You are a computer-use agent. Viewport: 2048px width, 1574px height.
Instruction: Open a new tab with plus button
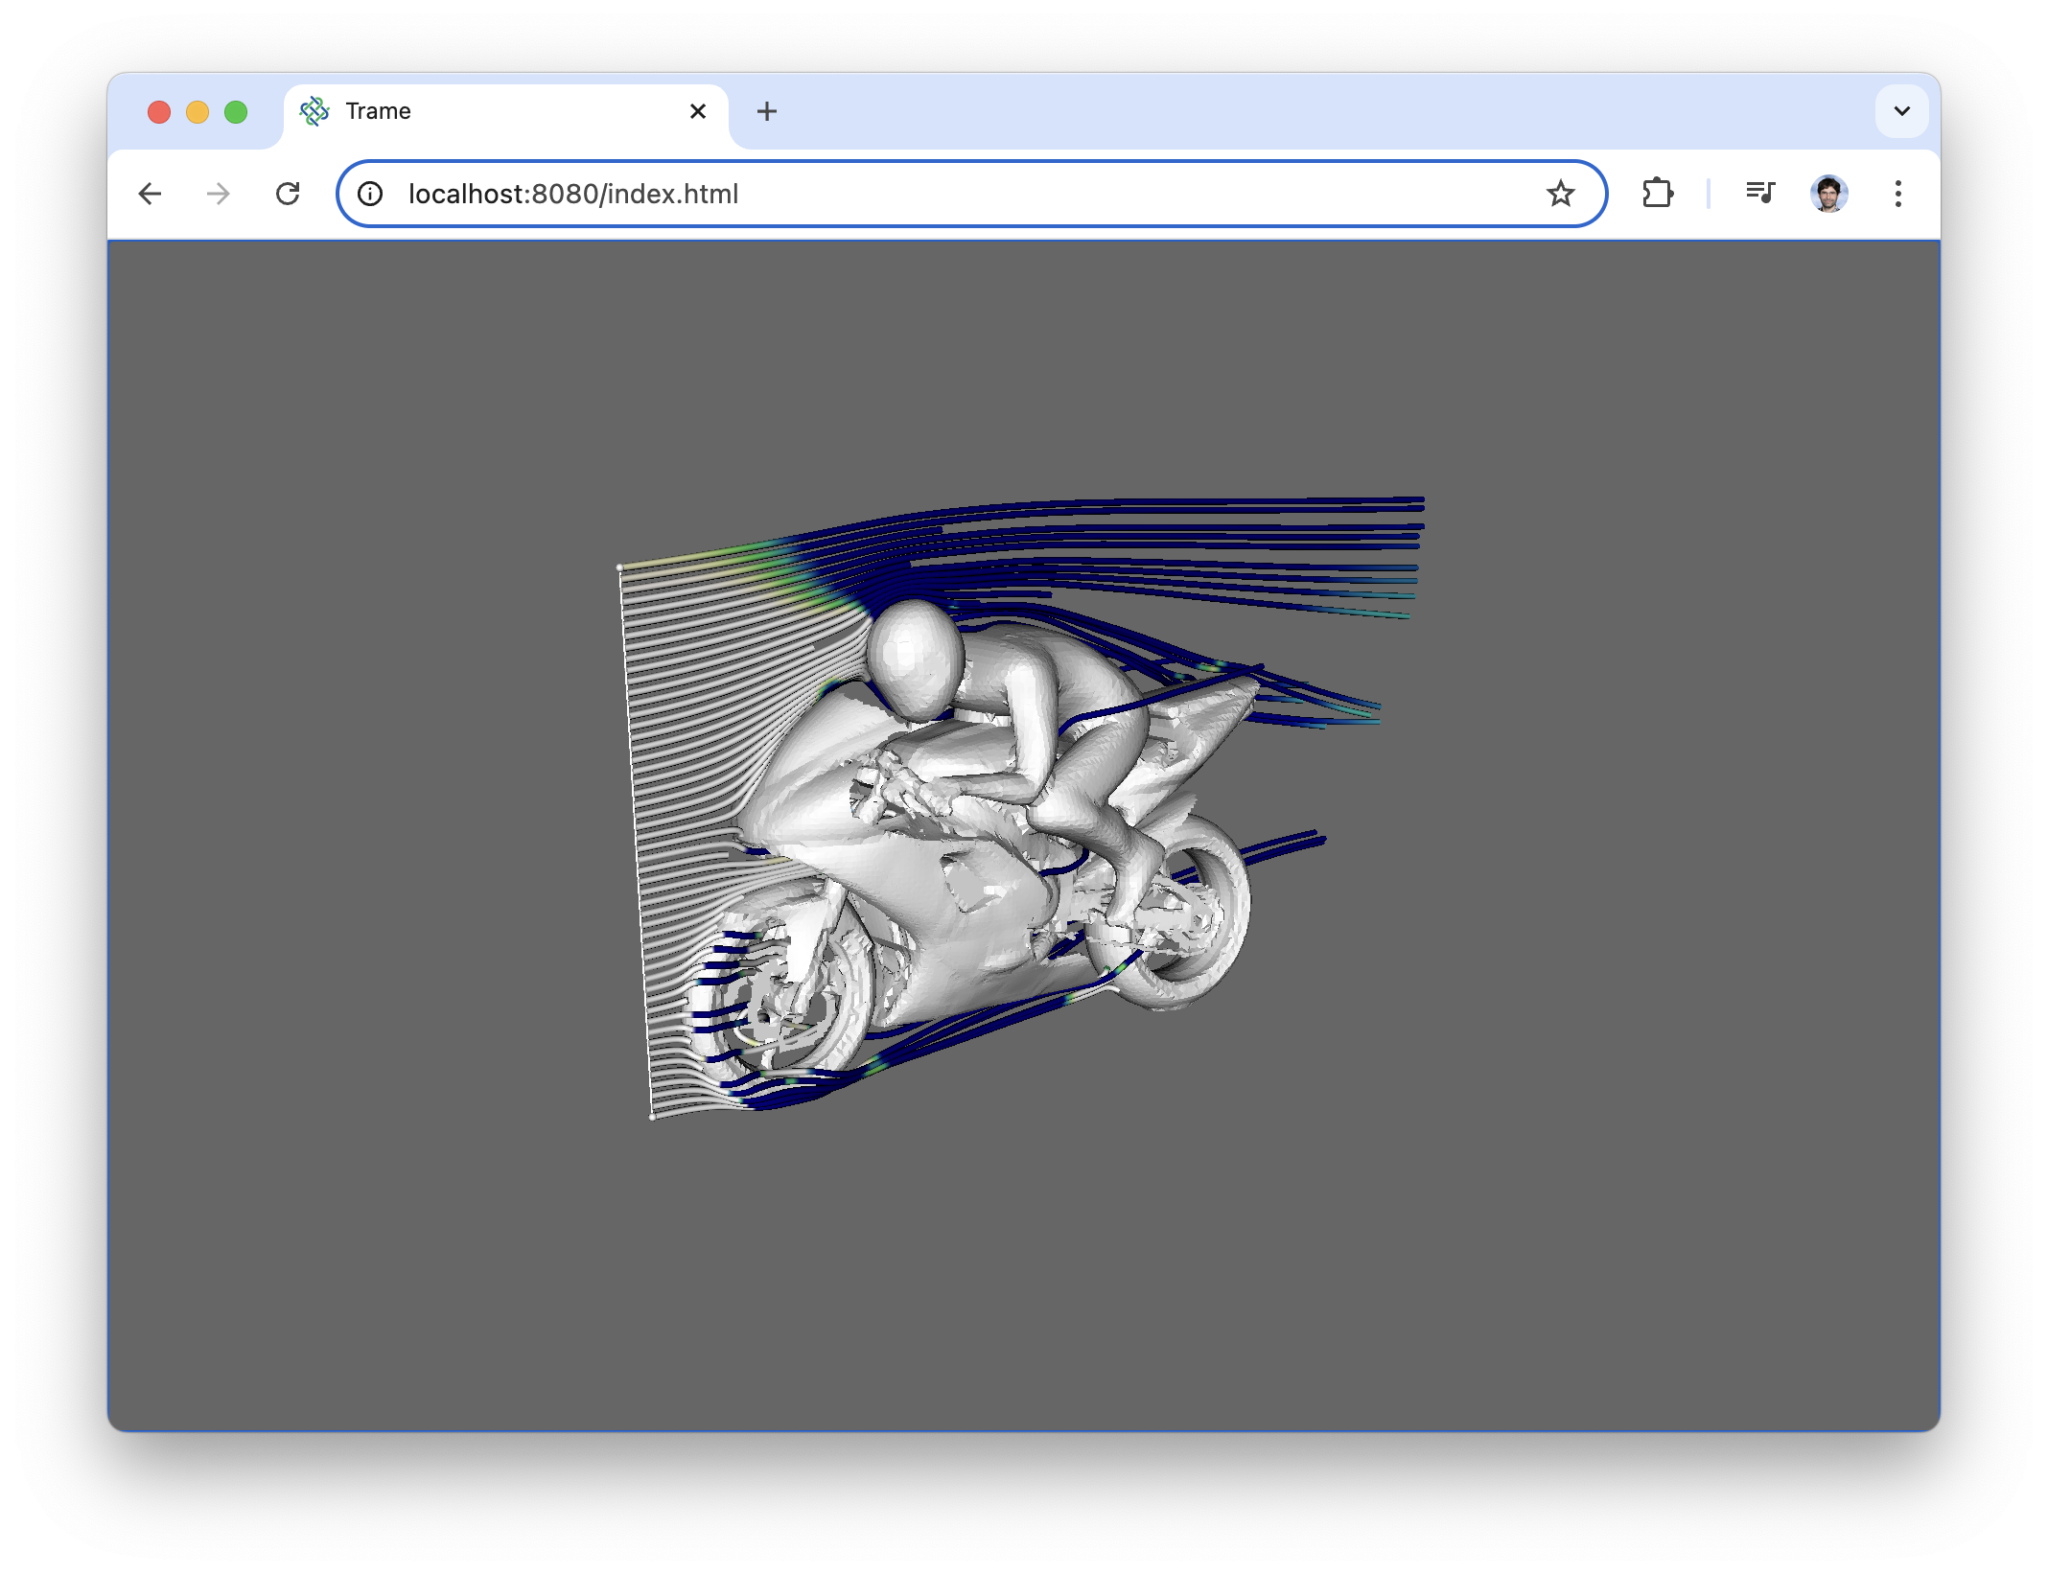(767, 111)
